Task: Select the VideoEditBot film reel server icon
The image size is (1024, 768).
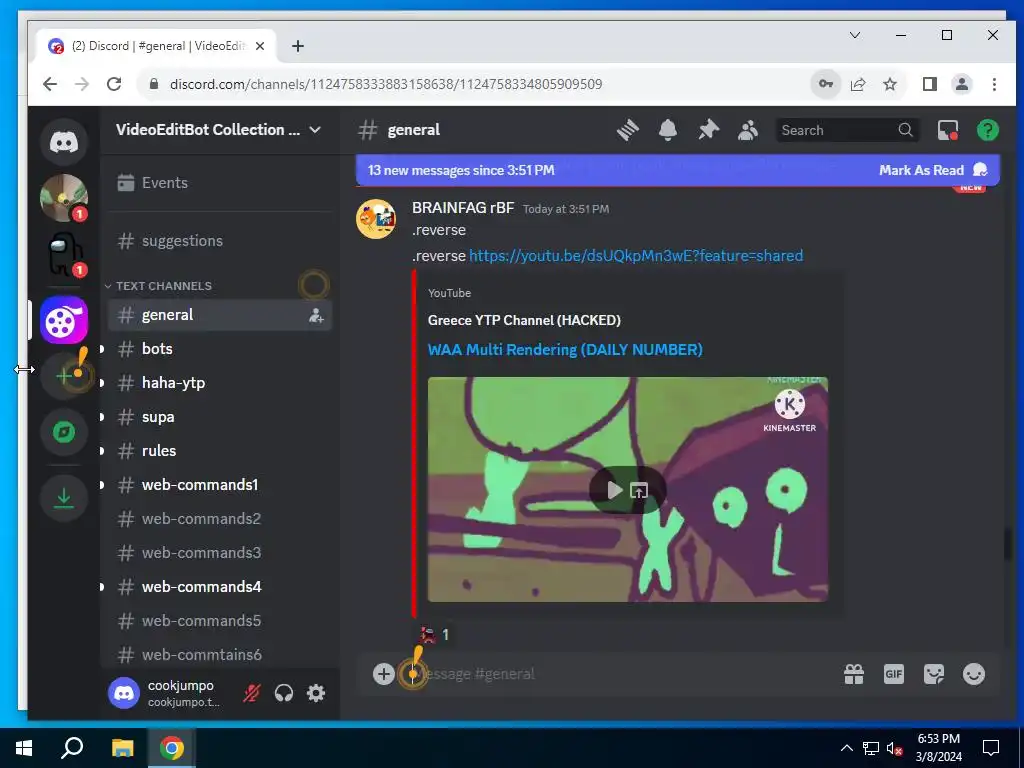Action: [x=64, y=319]
